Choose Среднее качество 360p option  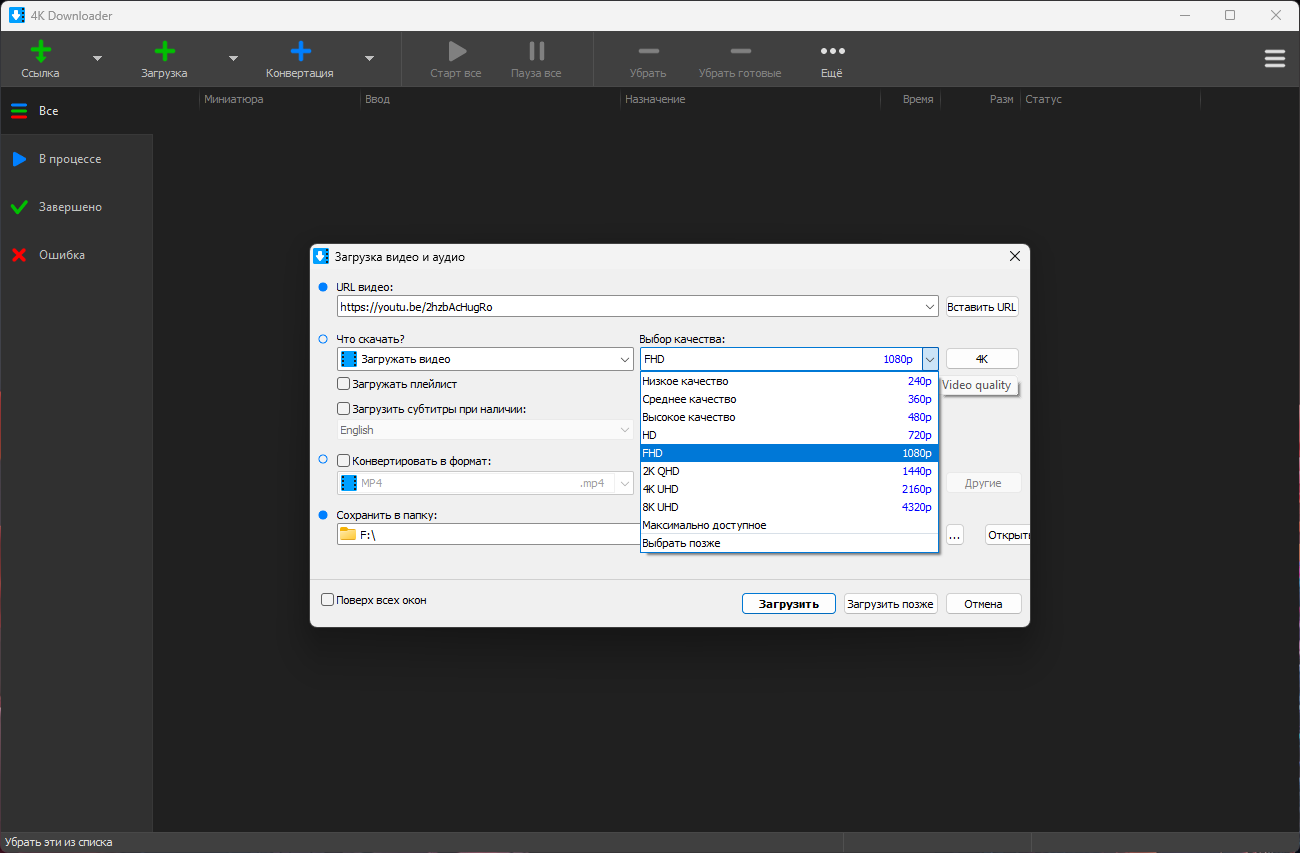pyautogui.click(x=789, y=399)
